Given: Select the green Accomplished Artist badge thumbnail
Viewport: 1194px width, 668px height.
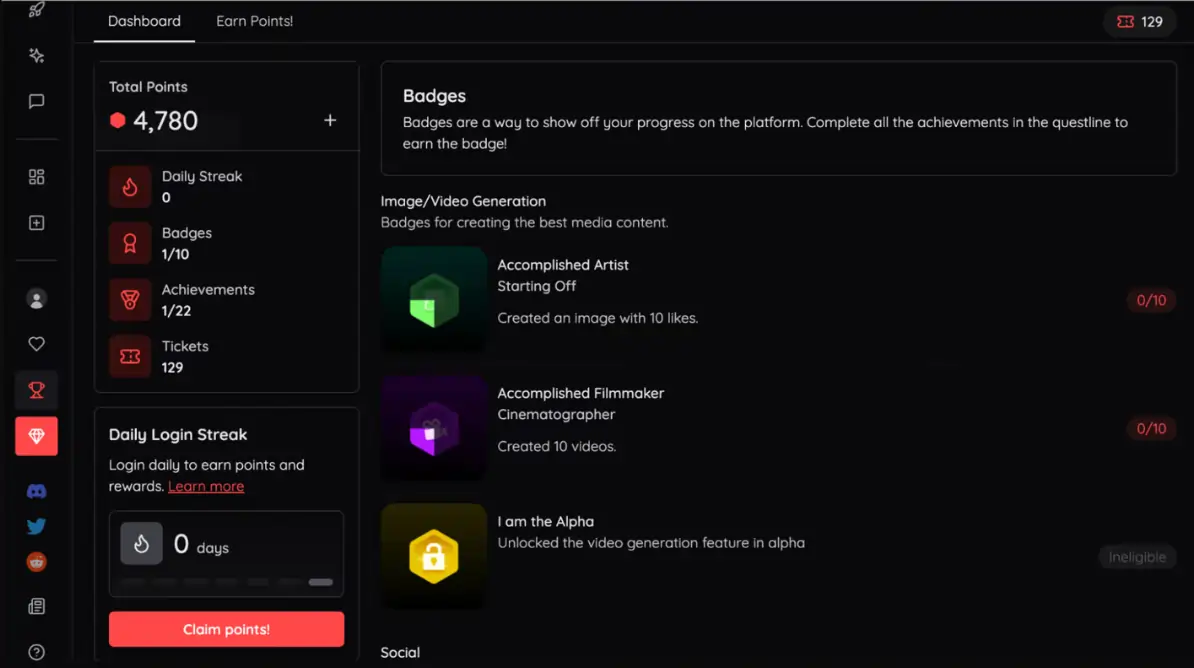Looking at the screenshot, I should (x=433, y=299).
